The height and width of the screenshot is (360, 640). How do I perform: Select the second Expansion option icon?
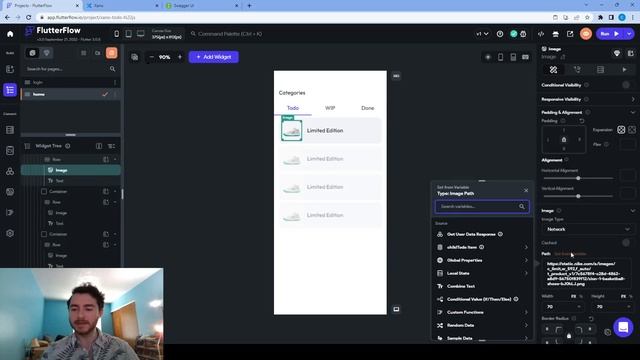tap(632, 130)
